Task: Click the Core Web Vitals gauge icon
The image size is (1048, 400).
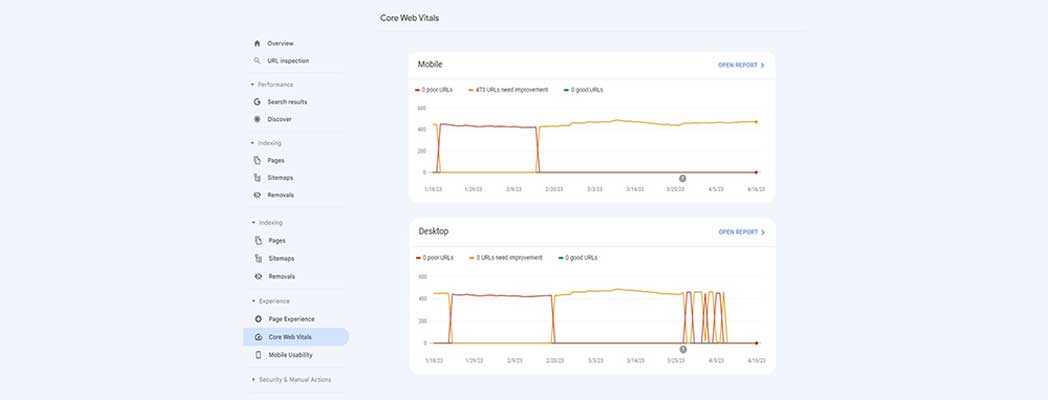Action: (258, 337)
